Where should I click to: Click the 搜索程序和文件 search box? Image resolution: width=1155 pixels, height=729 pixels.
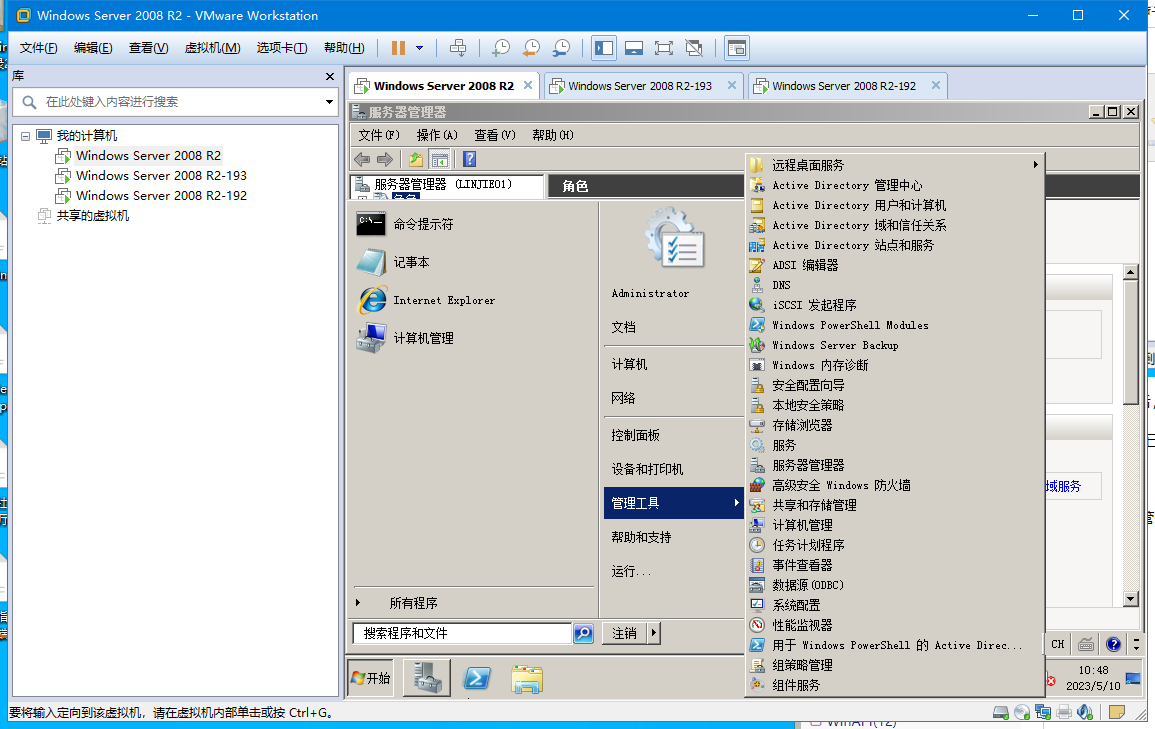tap(463, 633)
